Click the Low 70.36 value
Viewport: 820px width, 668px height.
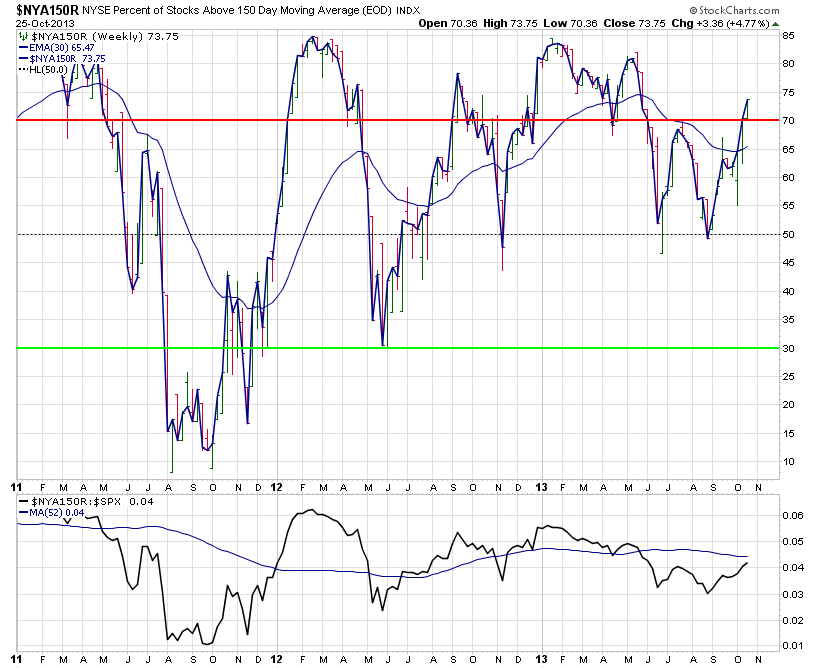coord(570,23)
